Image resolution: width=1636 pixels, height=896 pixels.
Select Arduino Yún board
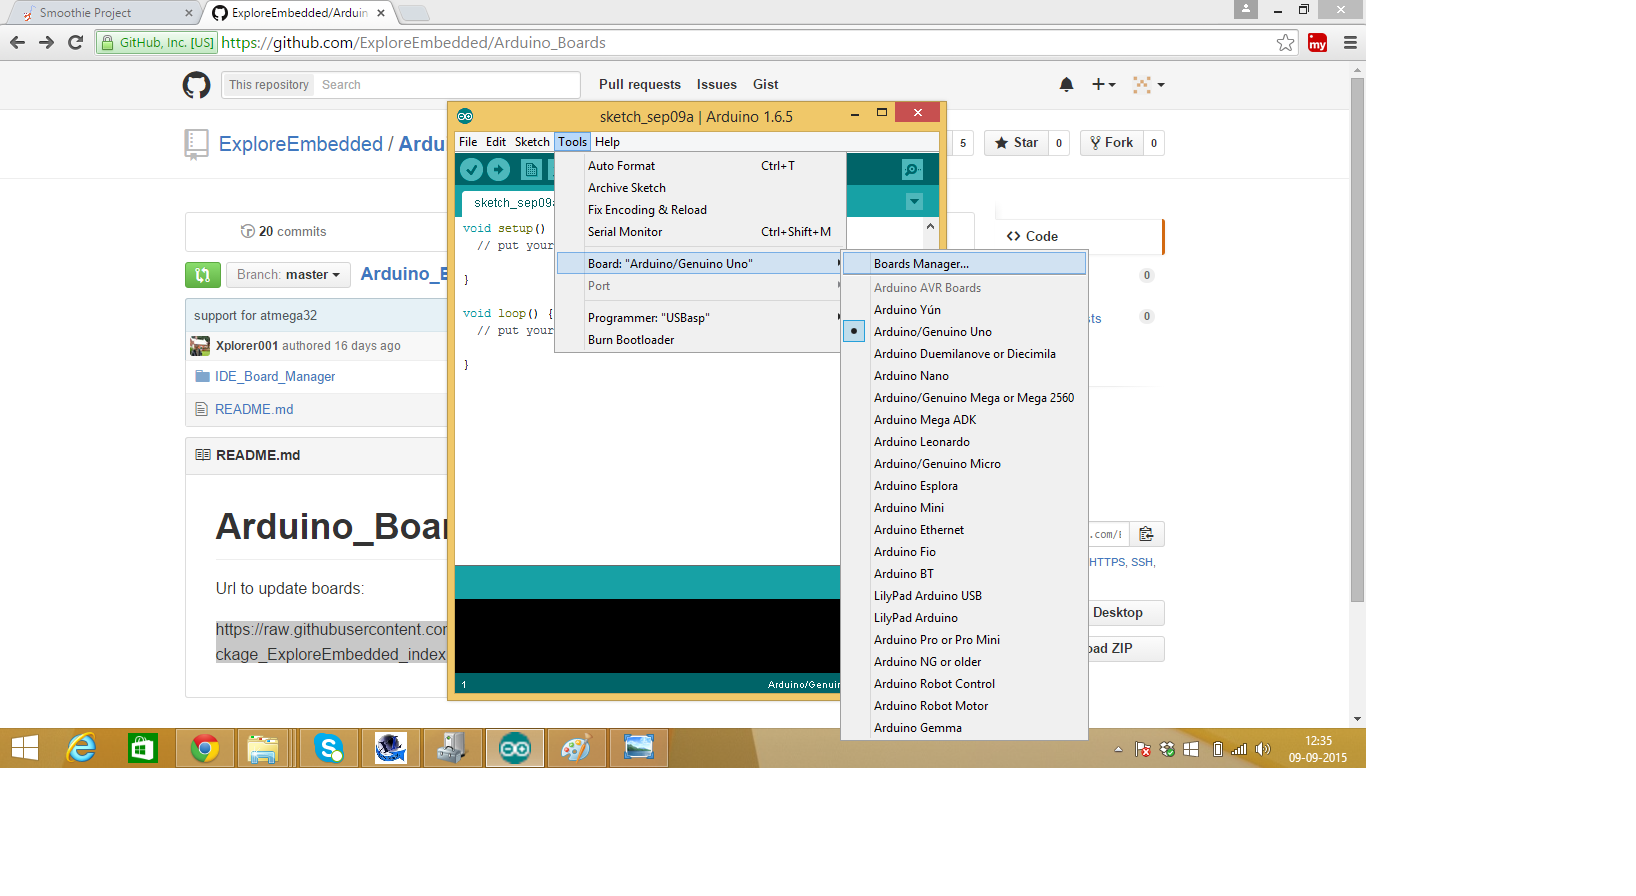pos(907,310)
